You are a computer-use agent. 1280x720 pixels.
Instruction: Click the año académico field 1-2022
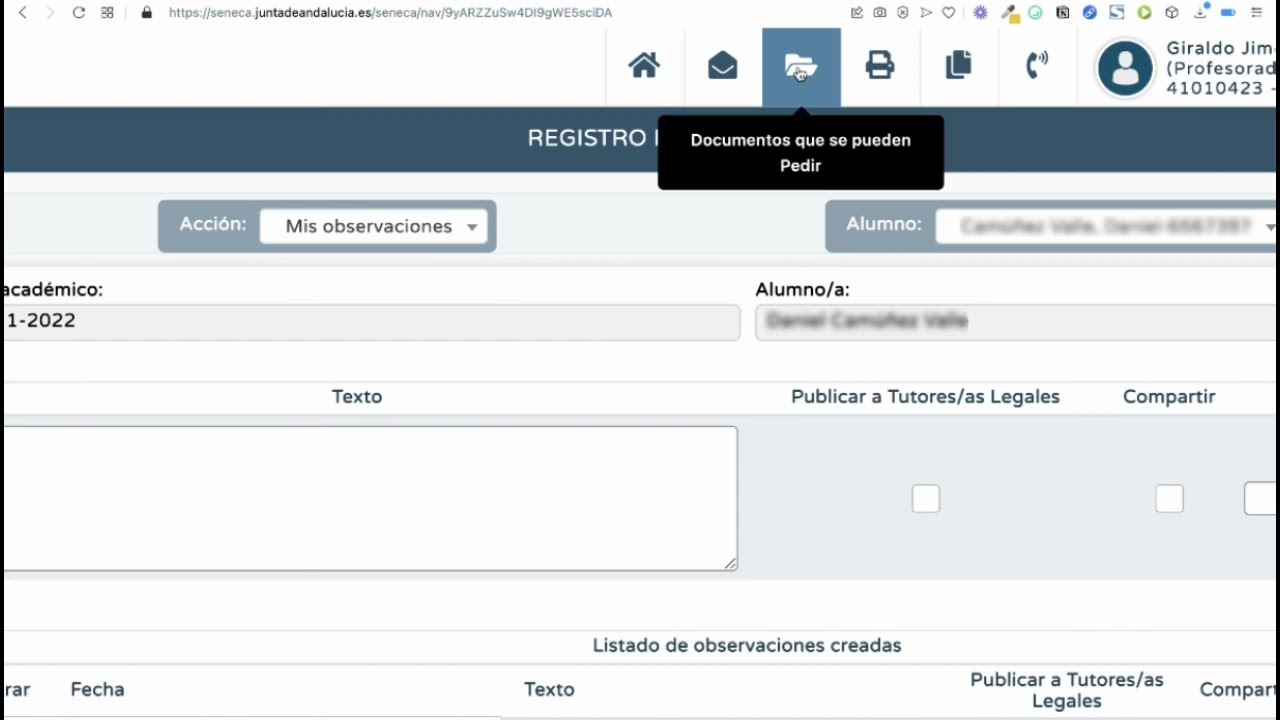pyautogui.click(x=370, y=322)
